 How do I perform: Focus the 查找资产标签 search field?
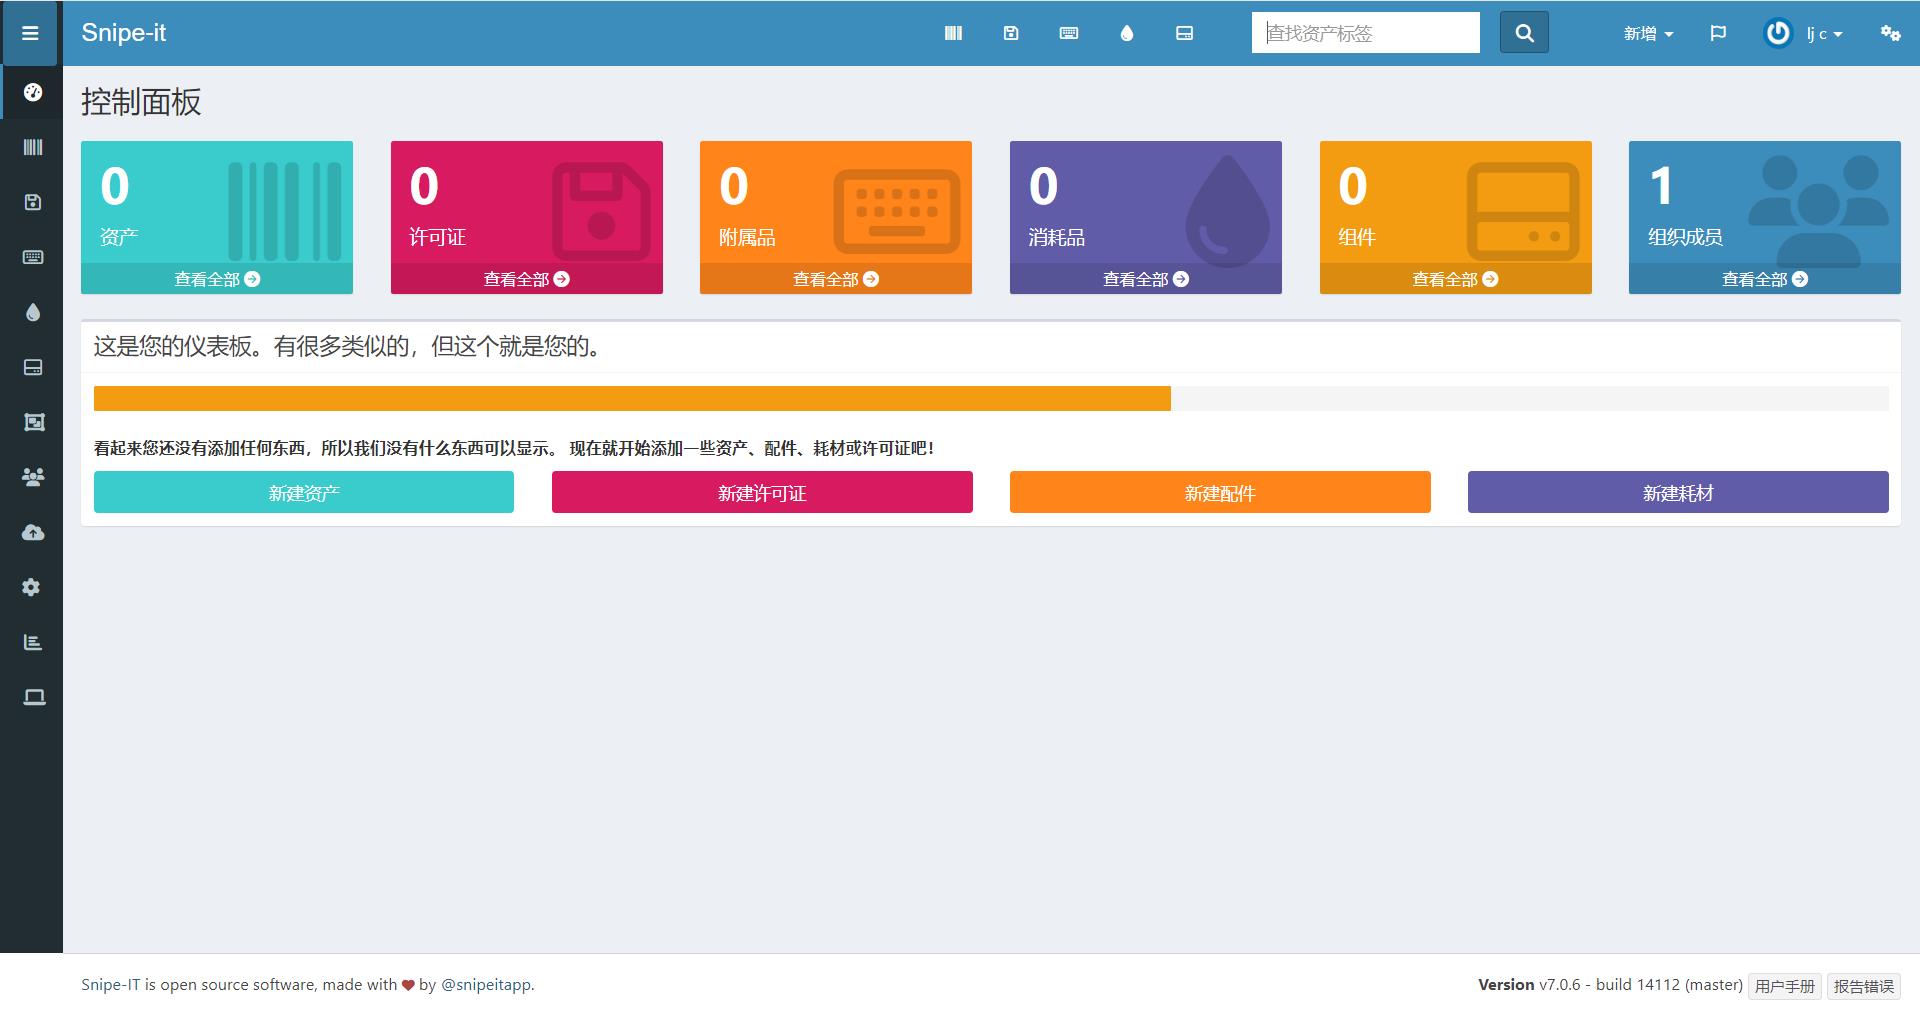click(x=1365, y=33)
